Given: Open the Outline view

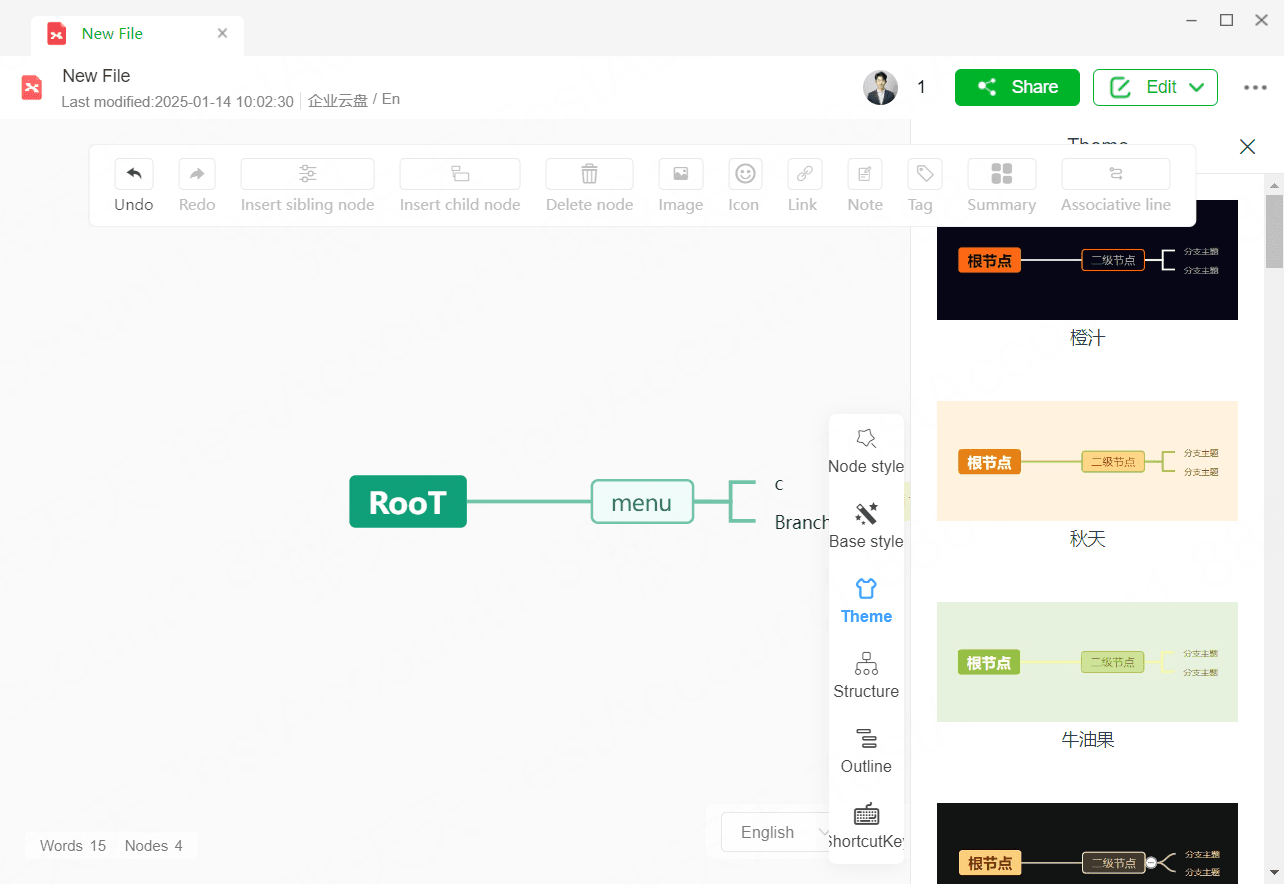Looking at the screenshot, I should click(866, 751).
